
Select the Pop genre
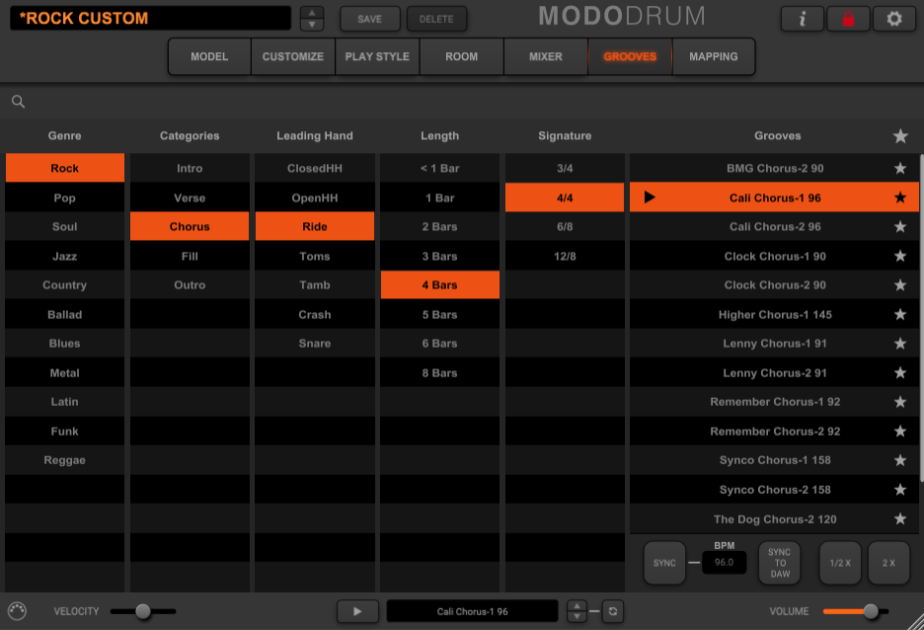pyautogui.click(x=65, y=198)
